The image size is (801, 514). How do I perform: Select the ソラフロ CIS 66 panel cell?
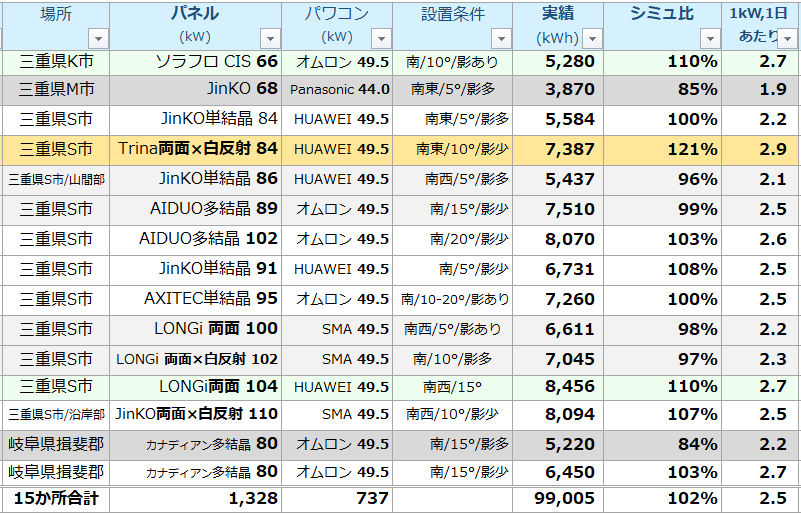coord(196,62)
